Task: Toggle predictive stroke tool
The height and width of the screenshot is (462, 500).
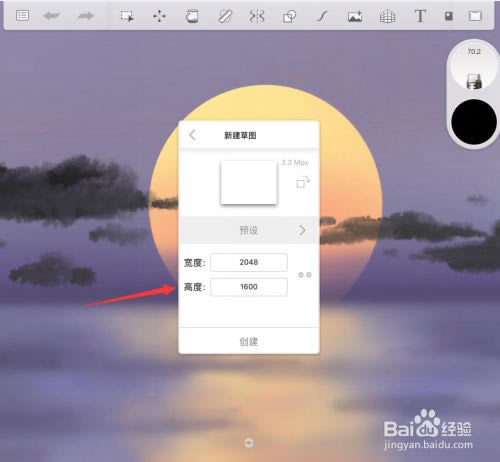Action: 322,16
